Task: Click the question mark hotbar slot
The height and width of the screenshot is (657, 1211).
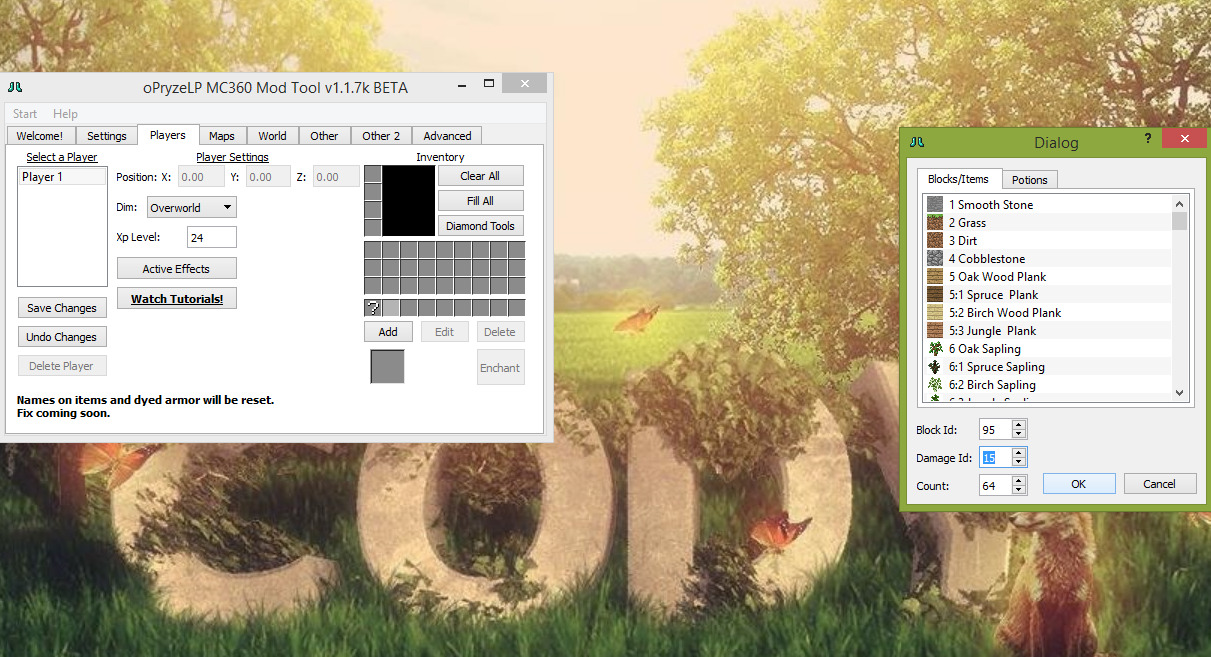Action: [373, 308]
